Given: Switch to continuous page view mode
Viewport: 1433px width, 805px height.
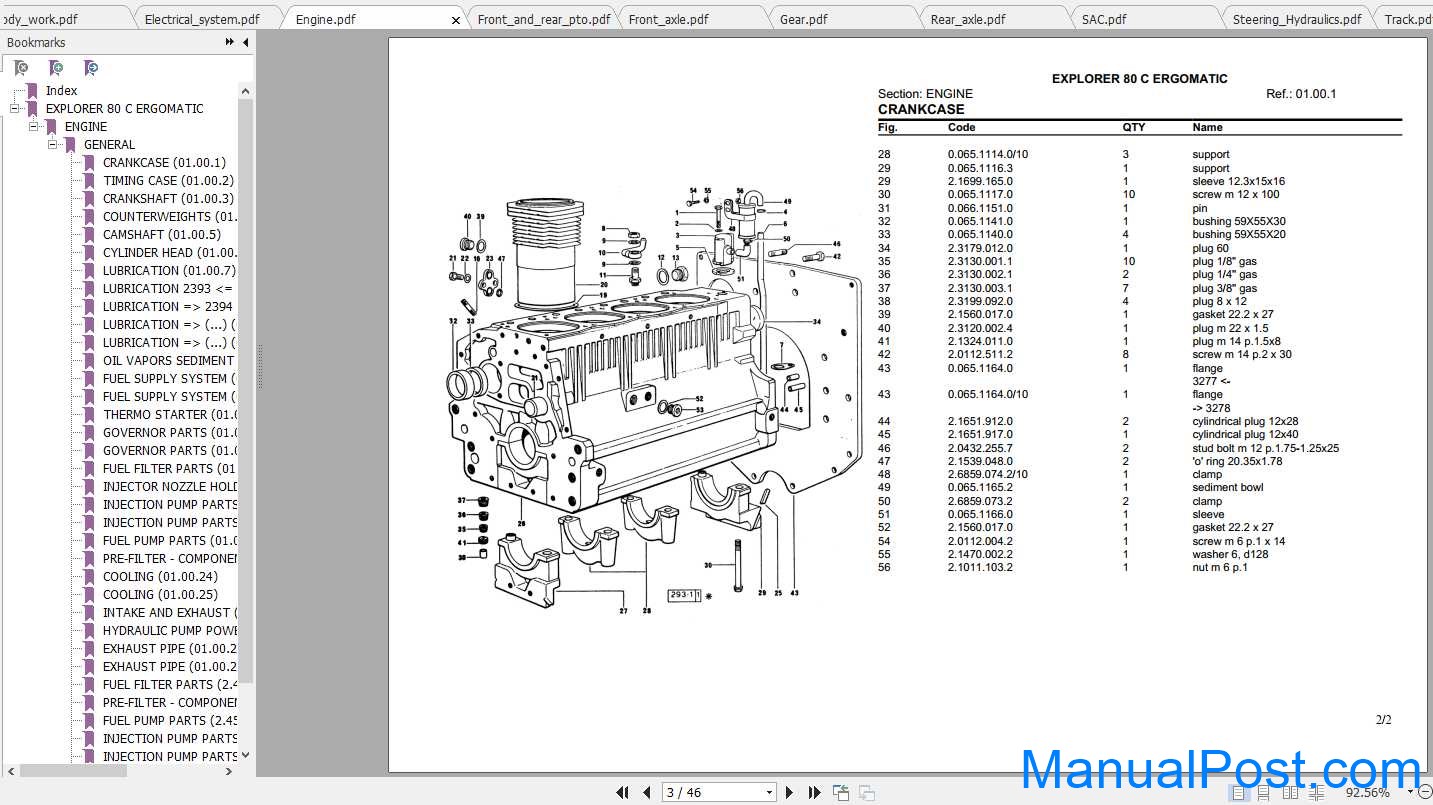Looking at the screenshot, I should click(1265, 792).
